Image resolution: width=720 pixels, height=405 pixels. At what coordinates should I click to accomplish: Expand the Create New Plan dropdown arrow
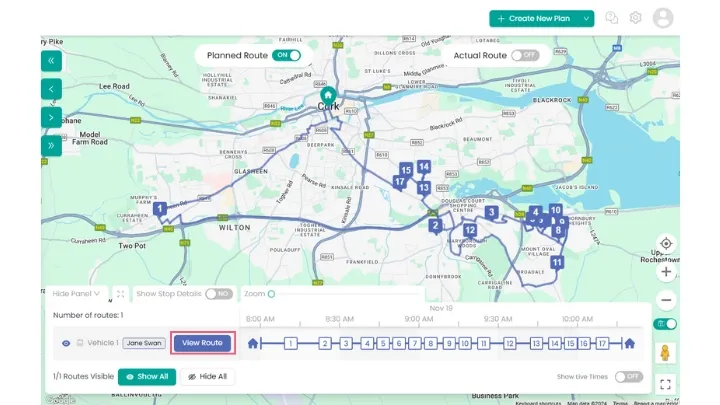pyautogui.click(x=586, y=18)
